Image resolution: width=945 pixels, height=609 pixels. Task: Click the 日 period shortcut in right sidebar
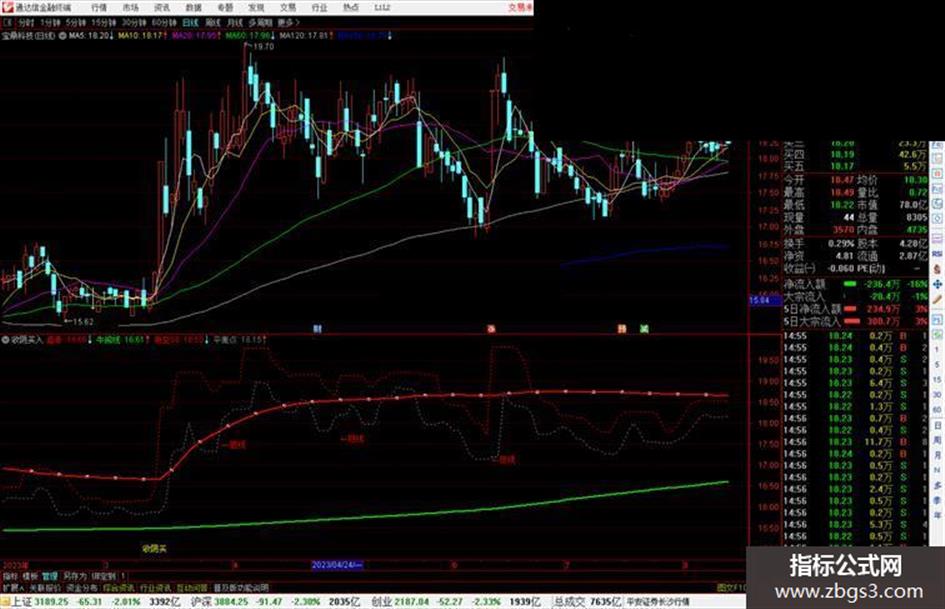pyautogui.click(x=937, y=426)
